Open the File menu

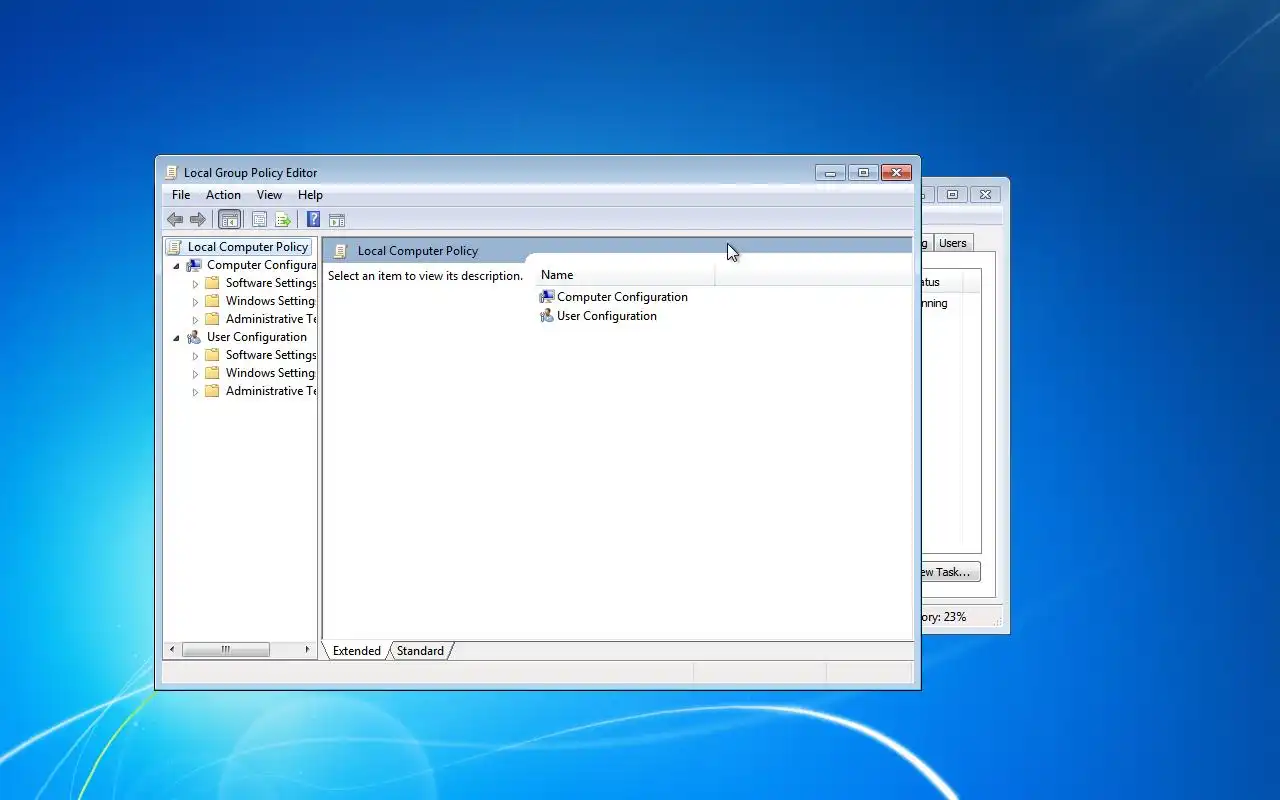(181, 195)
